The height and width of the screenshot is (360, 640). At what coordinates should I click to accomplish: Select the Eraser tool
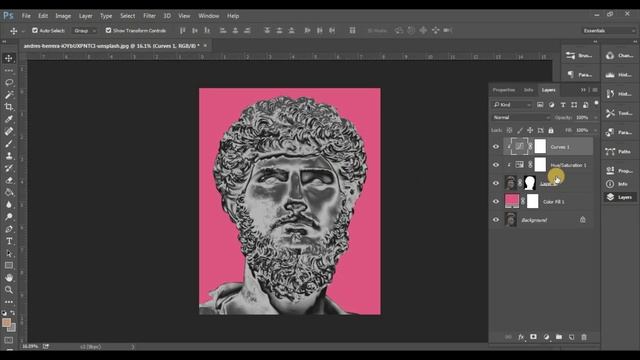click(9, 180)
